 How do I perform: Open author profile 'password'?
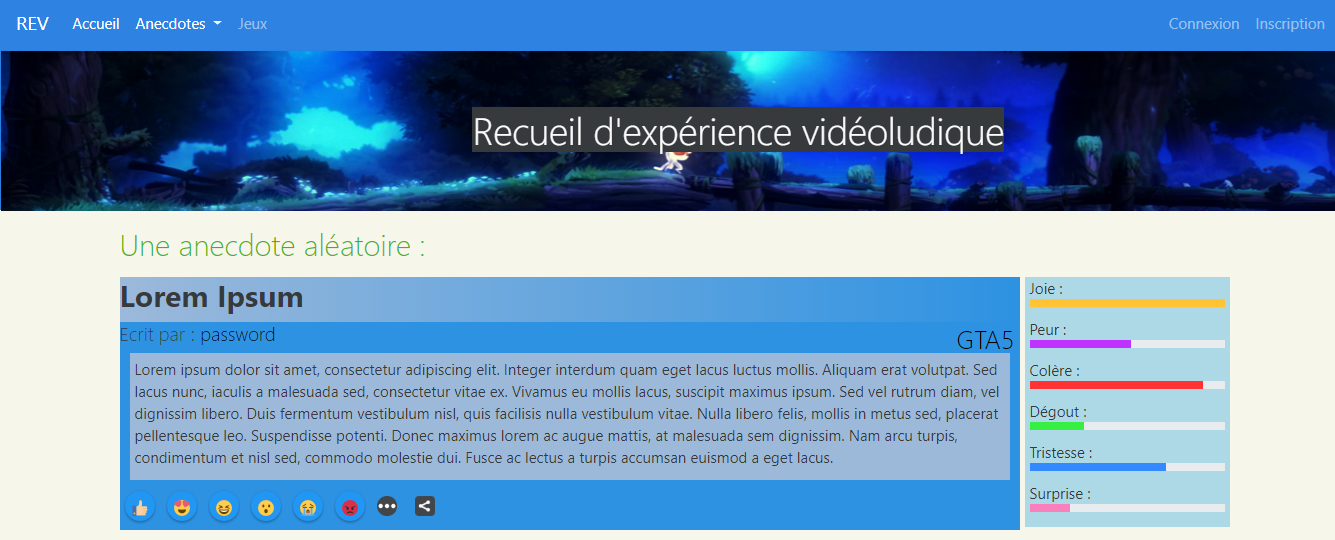[x=237, y=335]
